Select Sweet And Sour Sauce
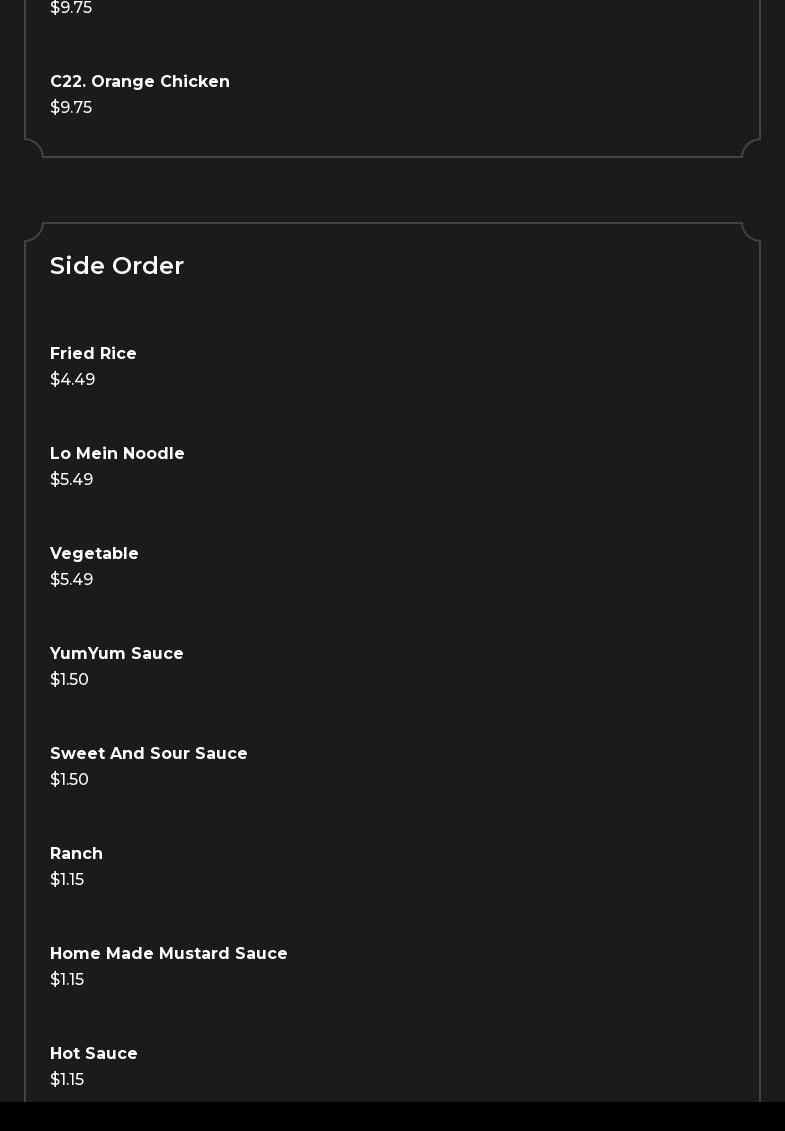 point(149,754)
